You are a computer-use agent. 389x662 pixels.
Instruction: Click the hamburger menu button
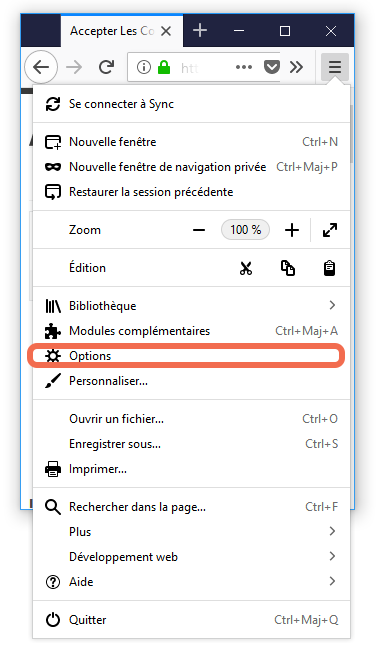click(335, 67)
